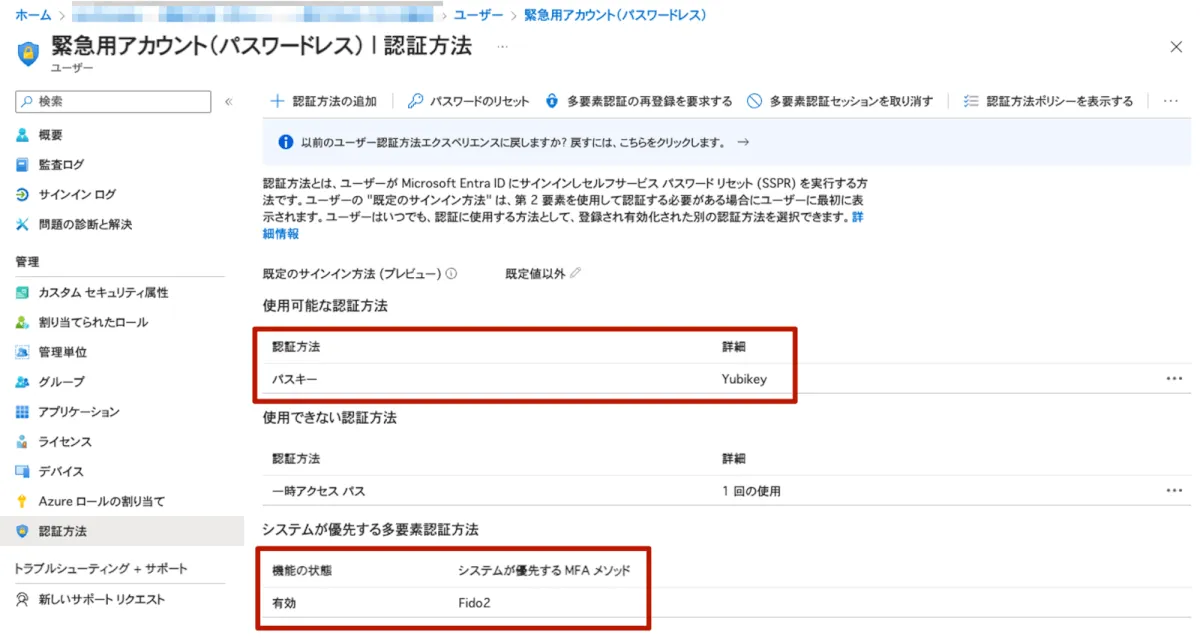The width and height of the screenshot is (1200, 641).
Task: Click the blue info icon in banner
Action: pos(285,142)
